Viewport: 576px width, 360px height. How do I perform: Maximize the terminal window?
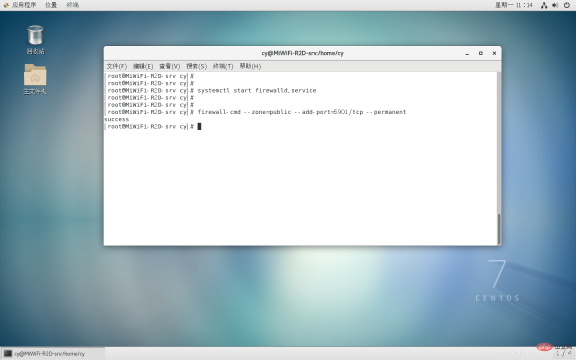pos(480,53)
